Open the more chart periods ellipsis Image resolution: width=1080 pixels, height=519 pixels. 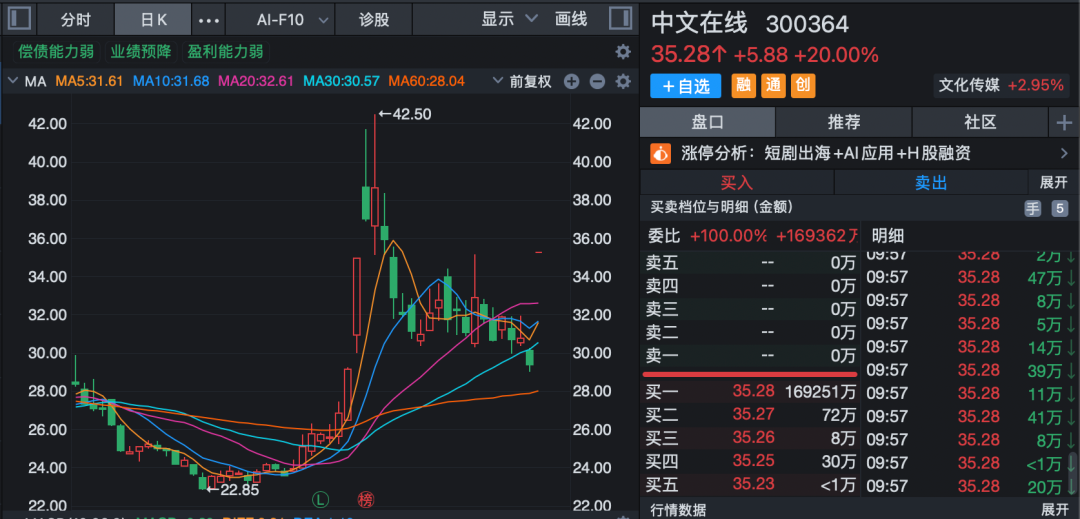(208, 20)
